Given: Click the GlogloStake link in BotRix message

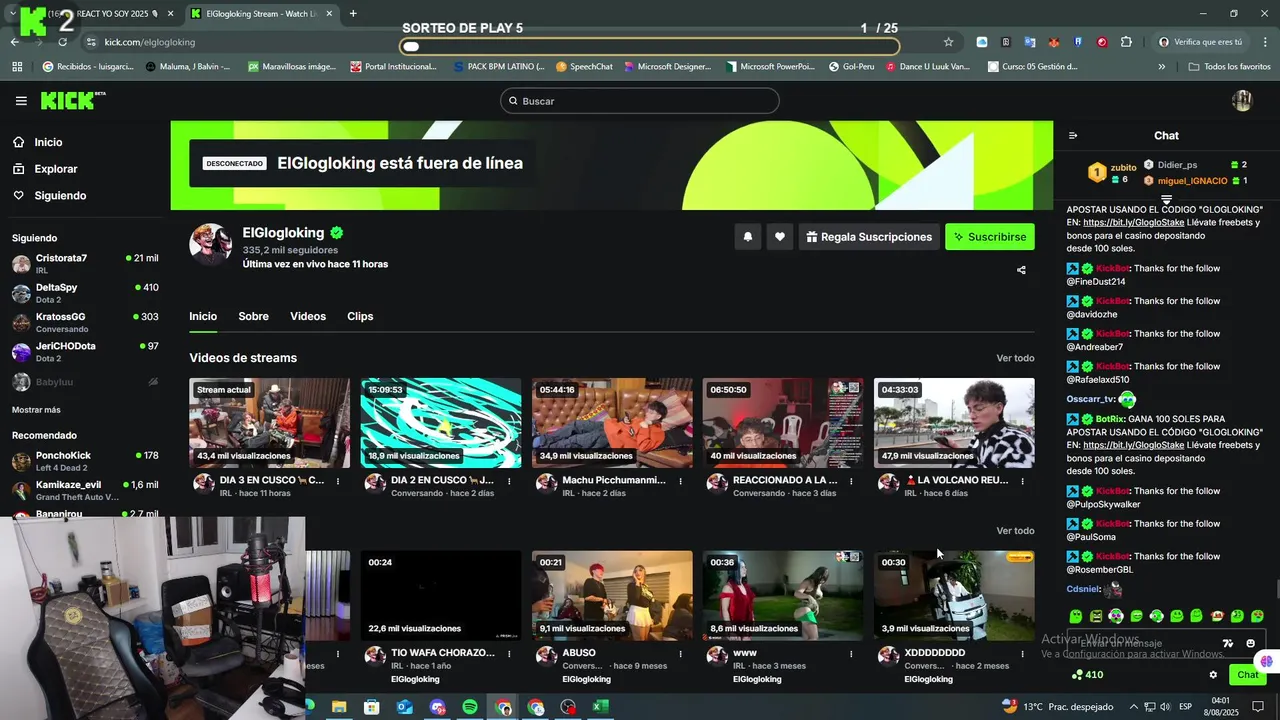Looking at the screenshot, I should click(x=1133, y=445).
